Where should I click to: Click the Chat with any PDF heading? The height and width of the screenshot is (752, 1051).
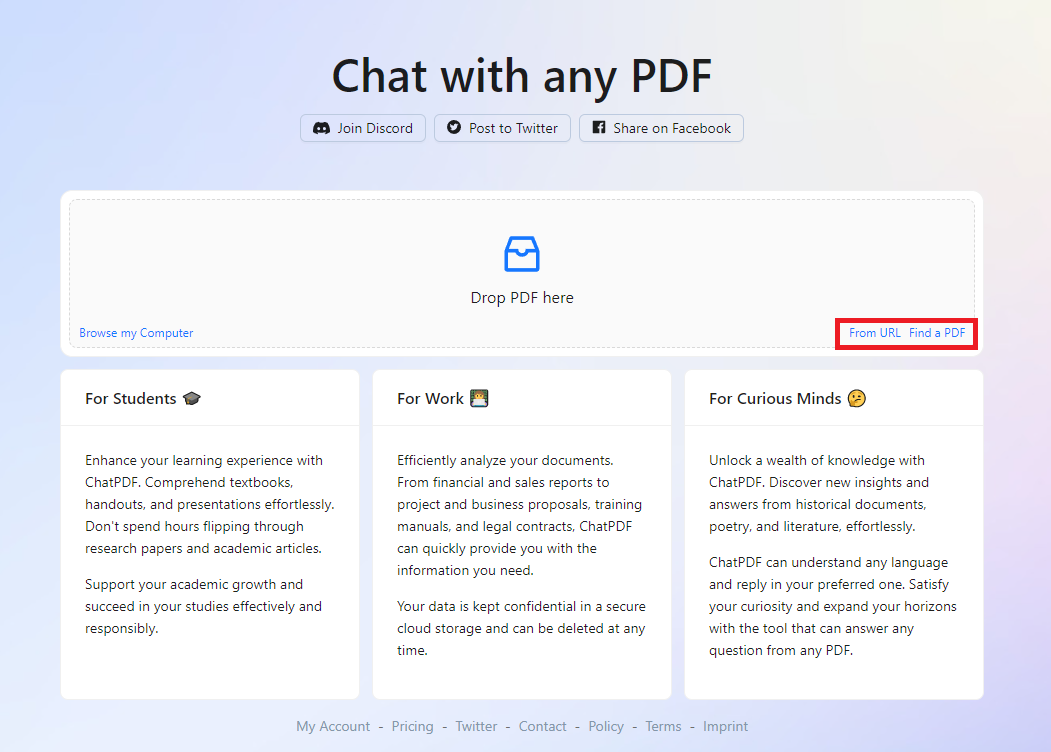521,76
